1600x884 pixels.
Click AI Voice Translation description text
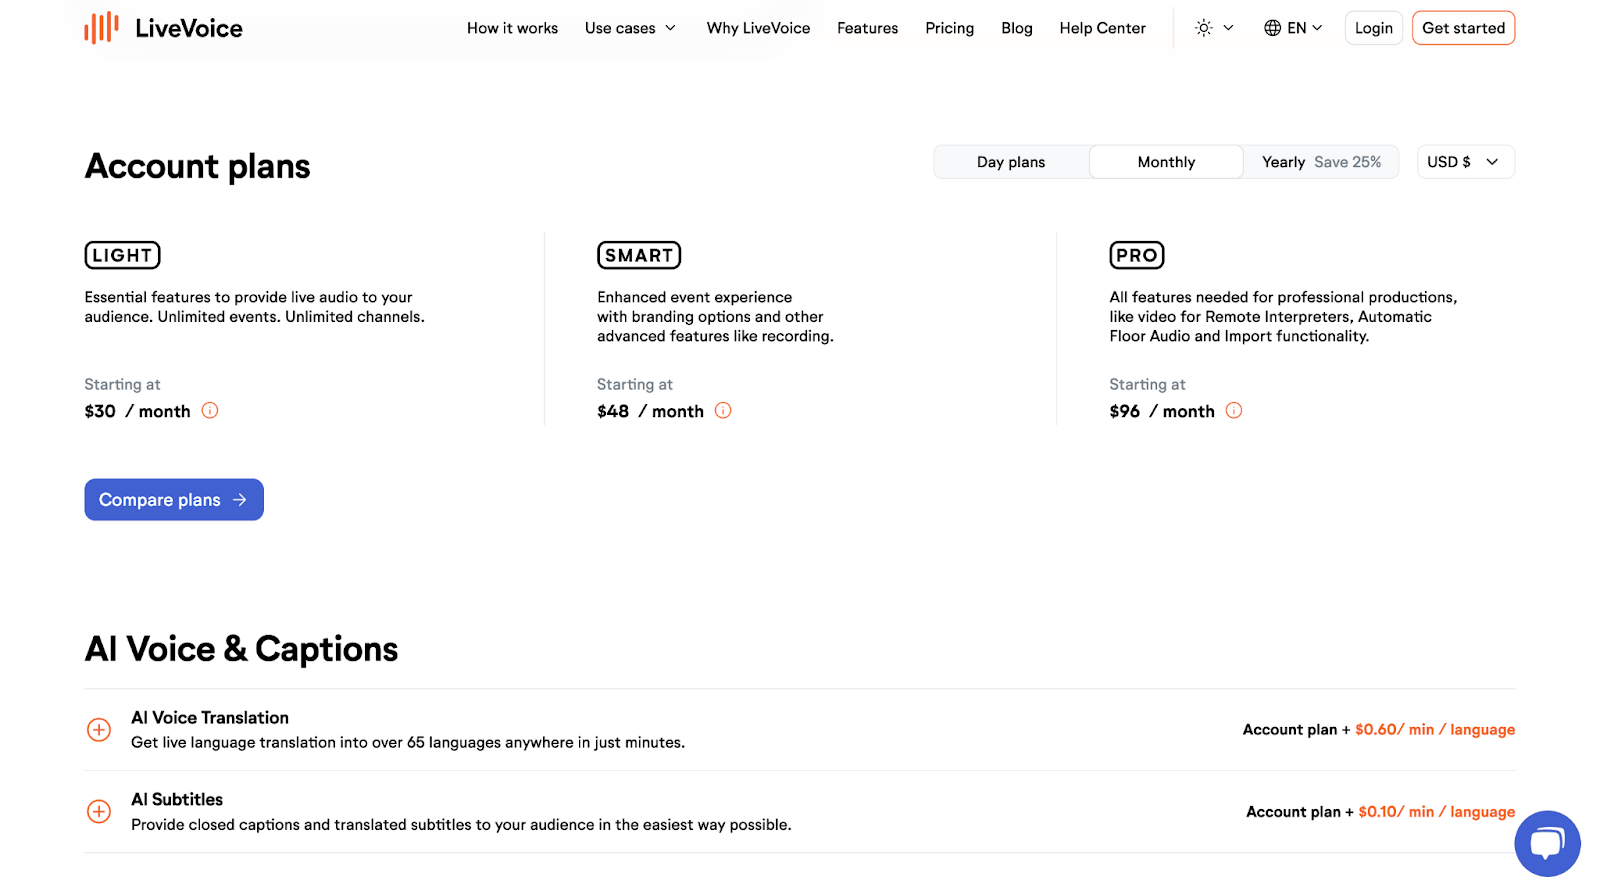[x=408, y=743]
